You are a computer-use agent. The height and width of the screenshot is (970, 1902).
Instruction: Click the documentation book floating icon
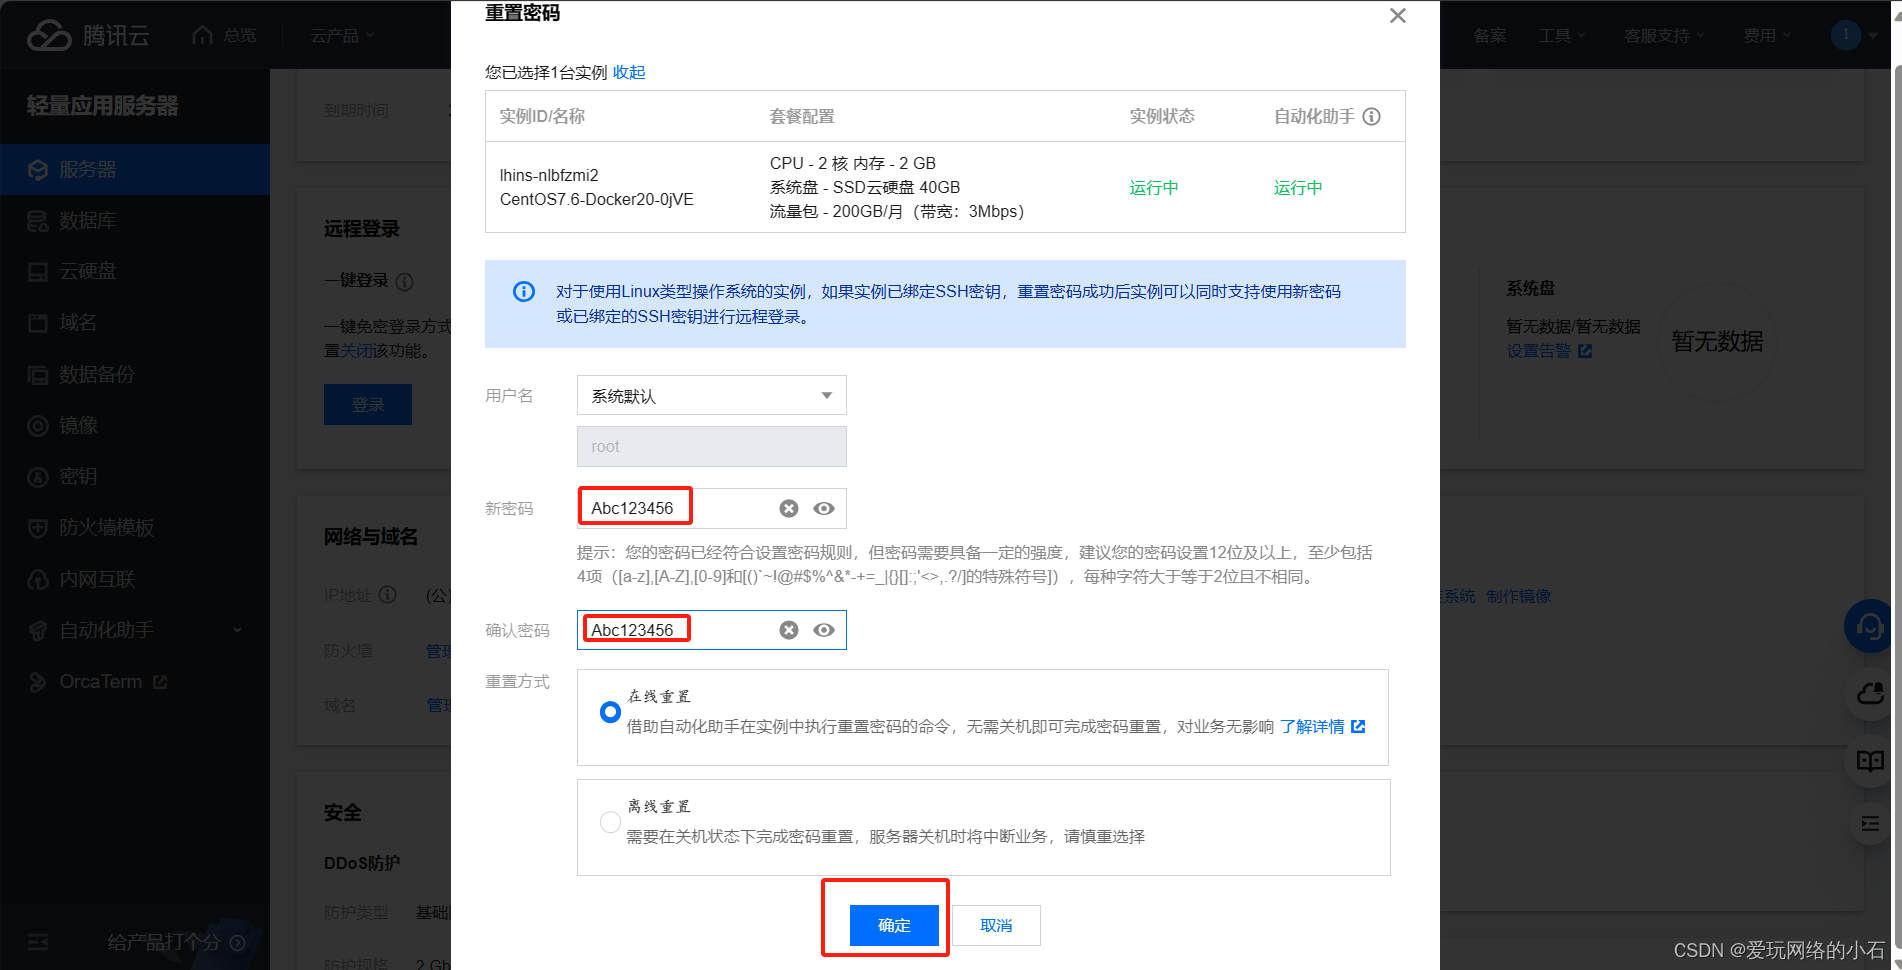point(1870,761)
